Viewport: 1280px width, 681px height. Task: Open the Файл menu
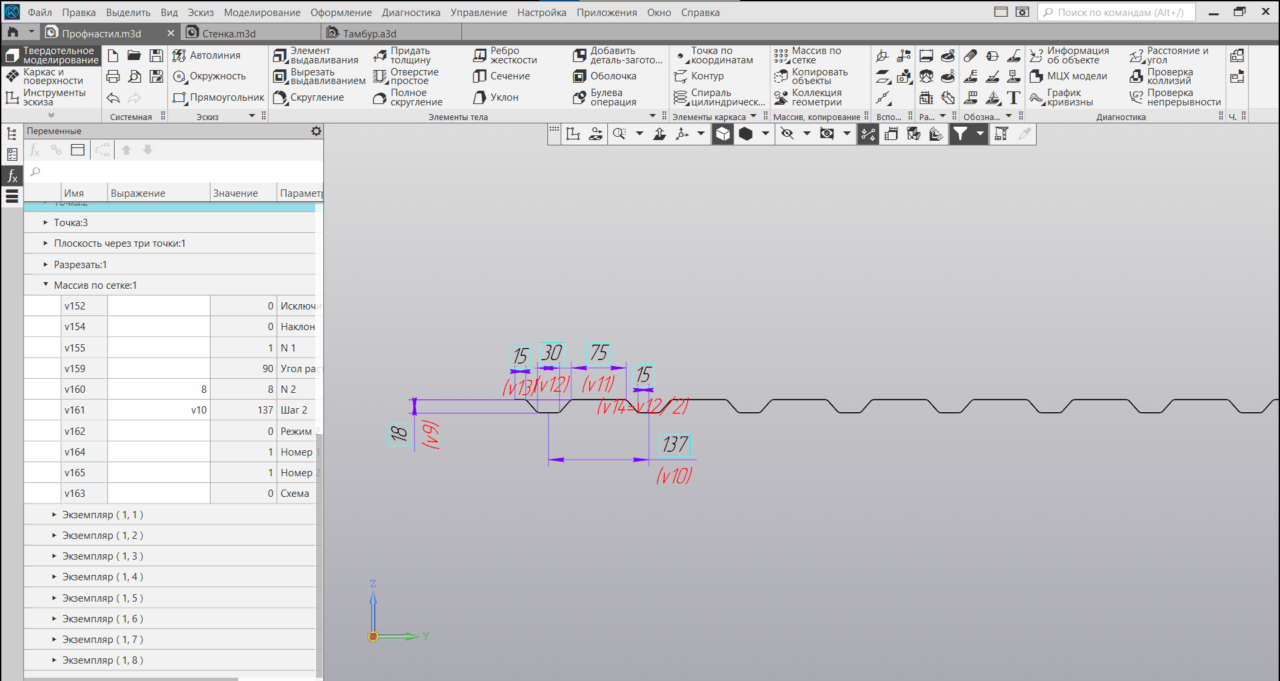click(x=40, y=13)
